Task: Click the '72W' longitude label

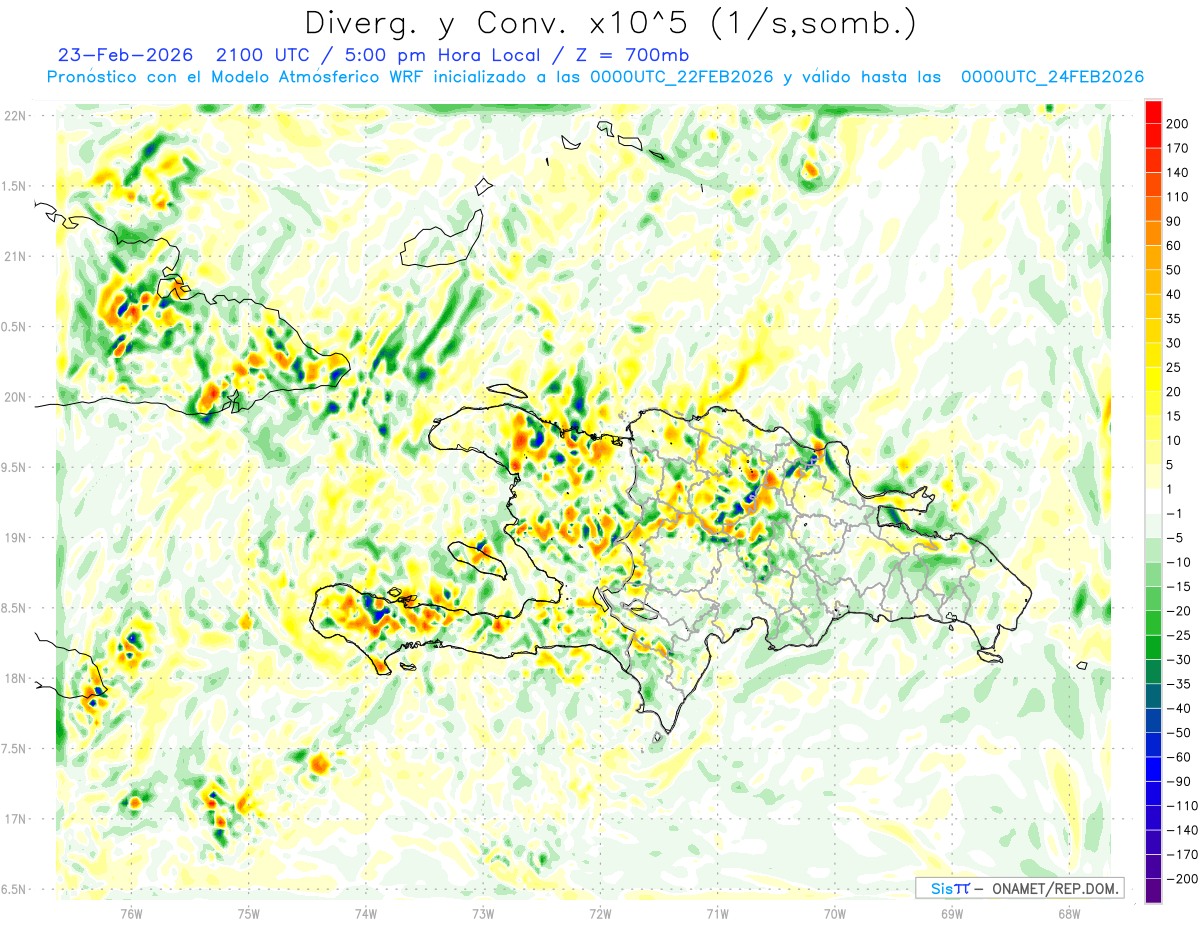Action: pyautogui.click(x=600, y=913)
